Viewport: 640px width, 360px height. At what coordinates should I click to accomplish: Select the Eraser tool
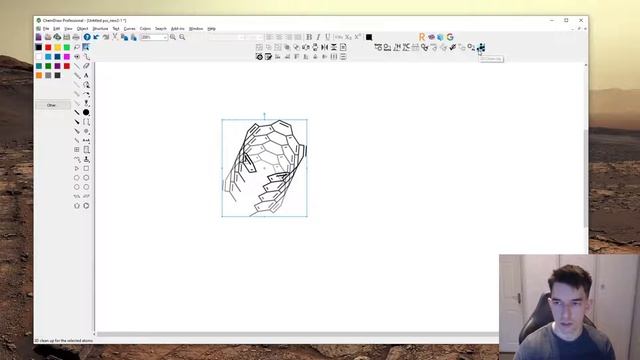tap(86, 66)
